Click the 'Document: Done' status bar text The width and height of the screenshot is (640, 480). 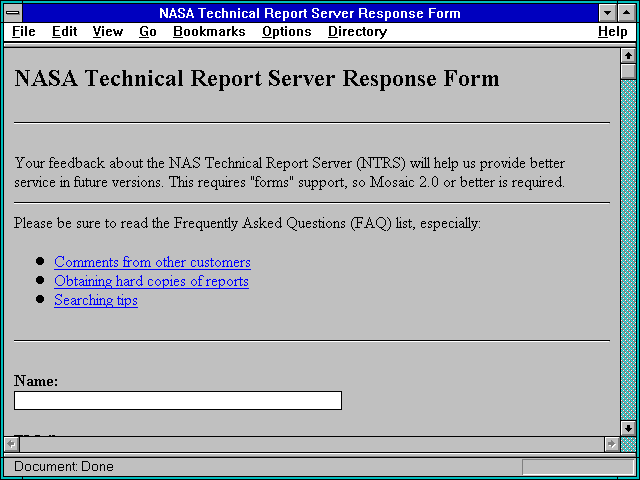click(64, 467)
